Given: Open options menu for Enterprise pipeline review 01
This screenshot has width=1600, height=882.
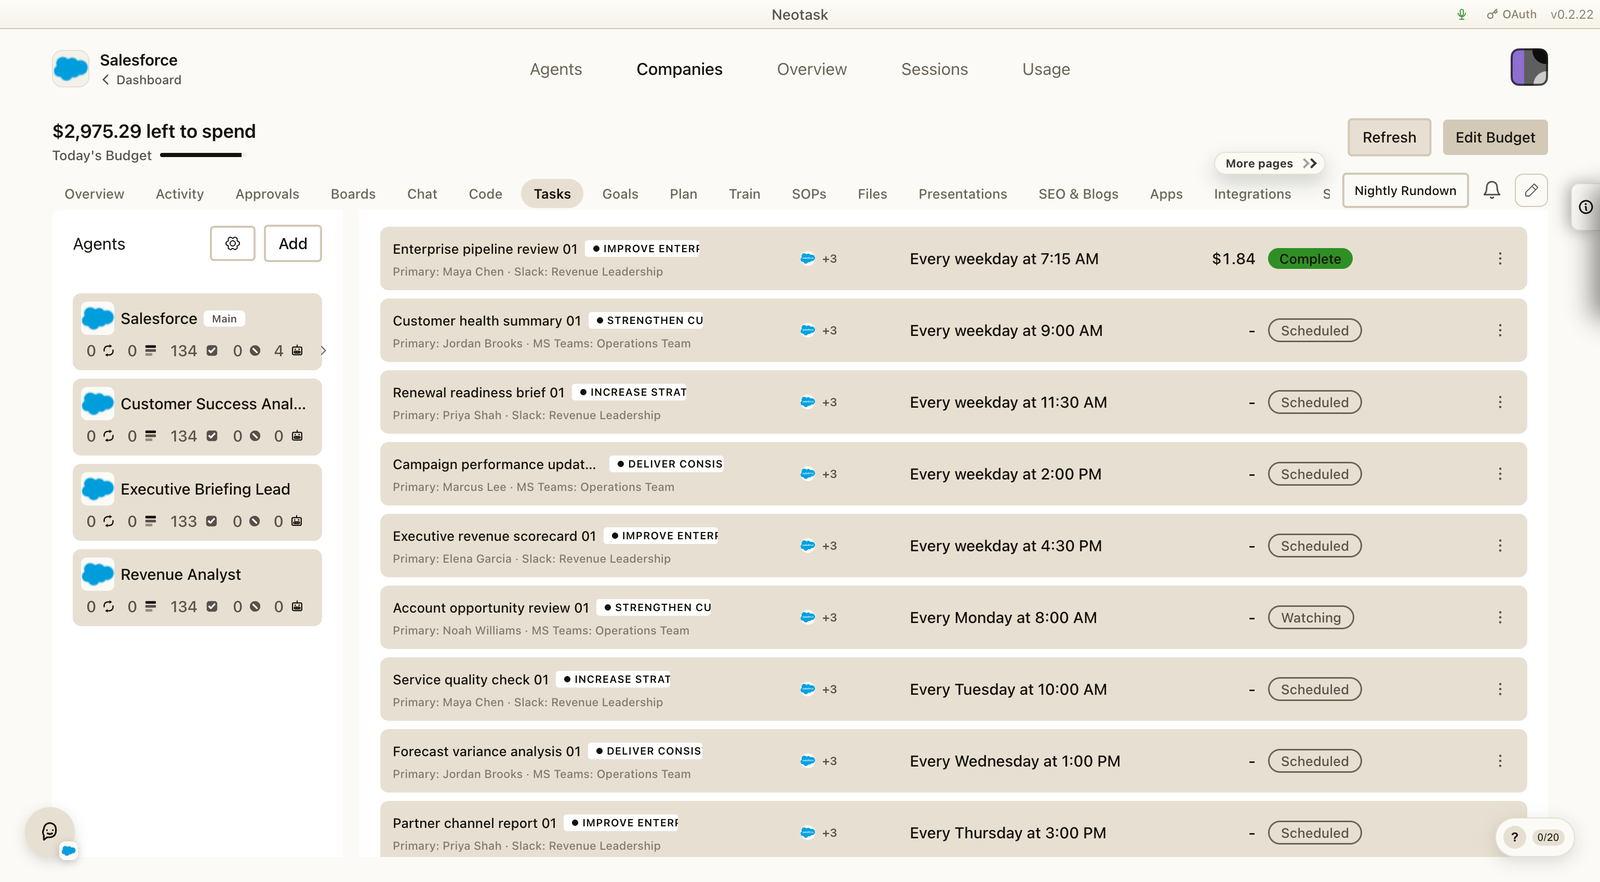Looking at the screenshot, I should [x=1500, y=258].
